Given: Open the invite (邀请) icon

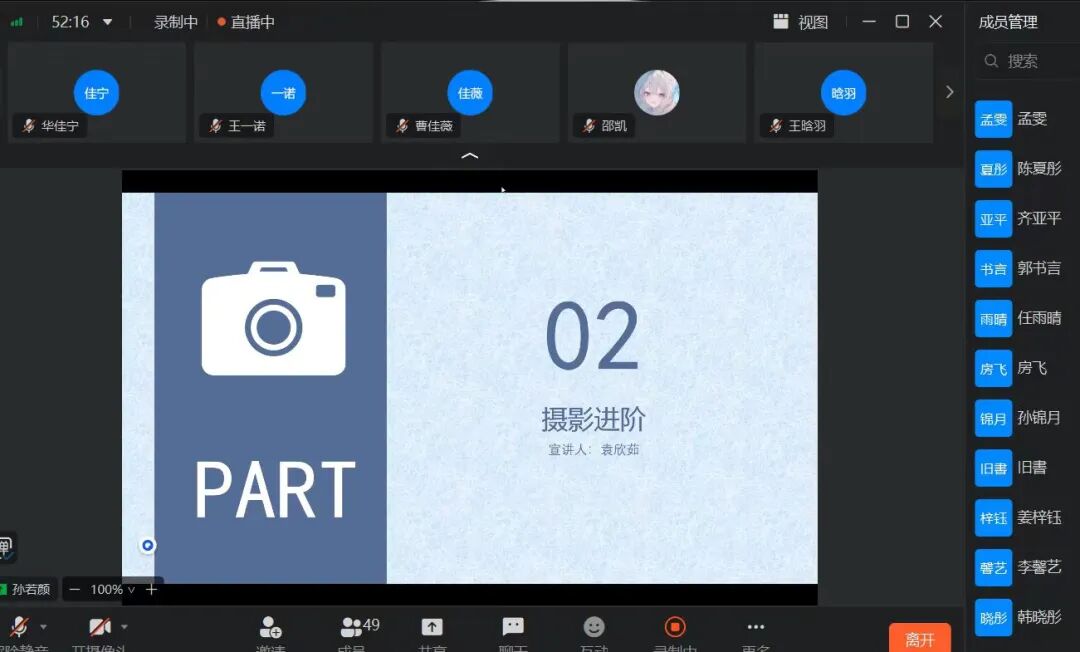Looking at the screenshot, I should coord(270,627).
